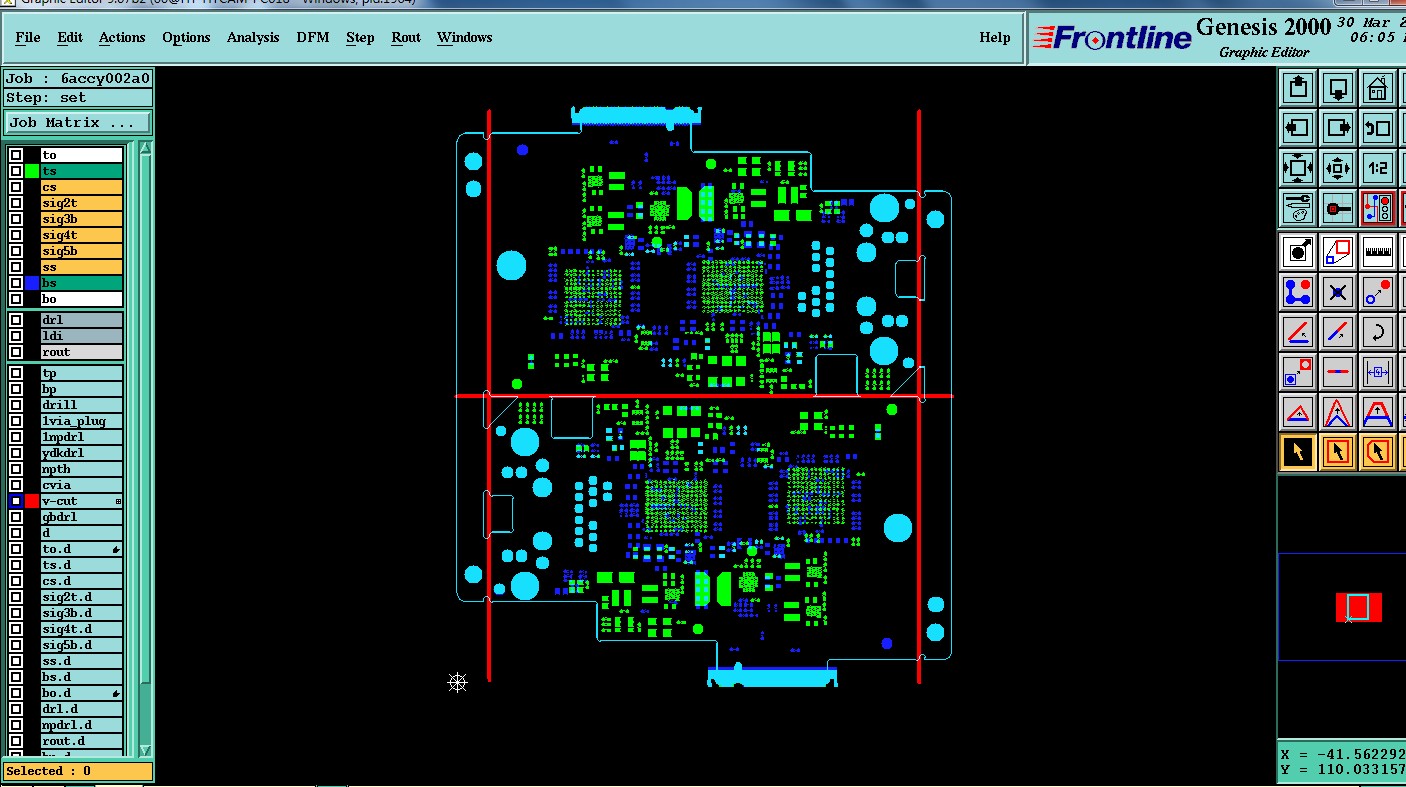Click the red and blue squares zoom-area icon
The height and width of the screenshot is (787, 1406).
pyautogui.click(x=1338, y=252)
